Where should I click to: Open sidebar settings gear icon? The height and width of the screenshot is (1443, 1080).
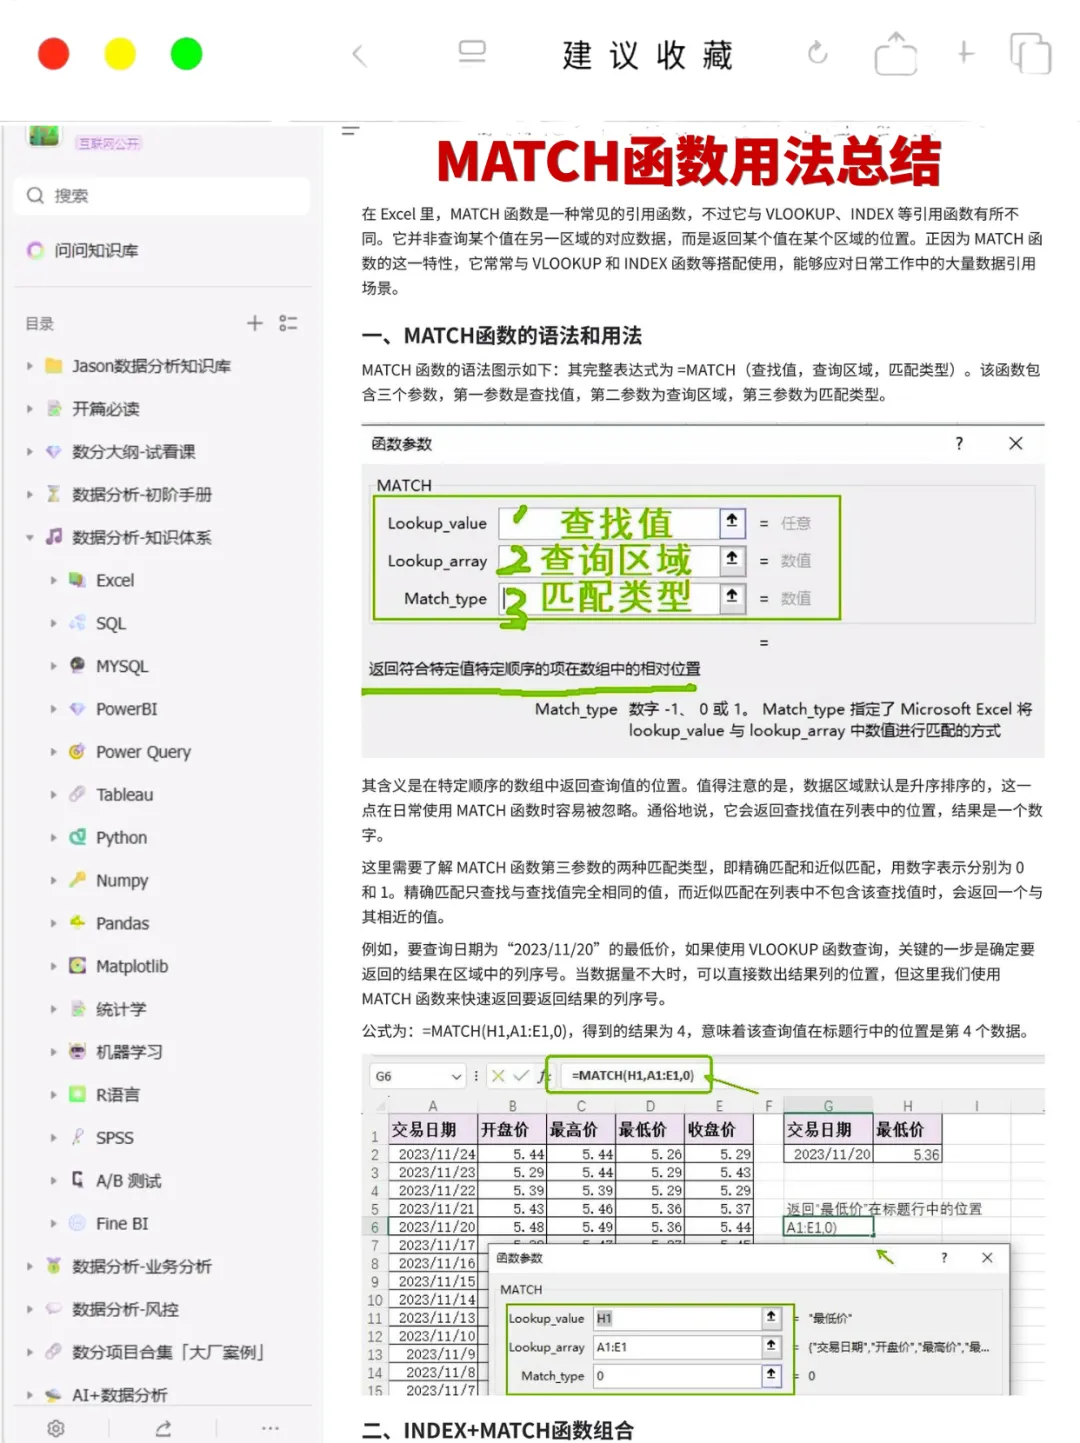coord(56,1428)
